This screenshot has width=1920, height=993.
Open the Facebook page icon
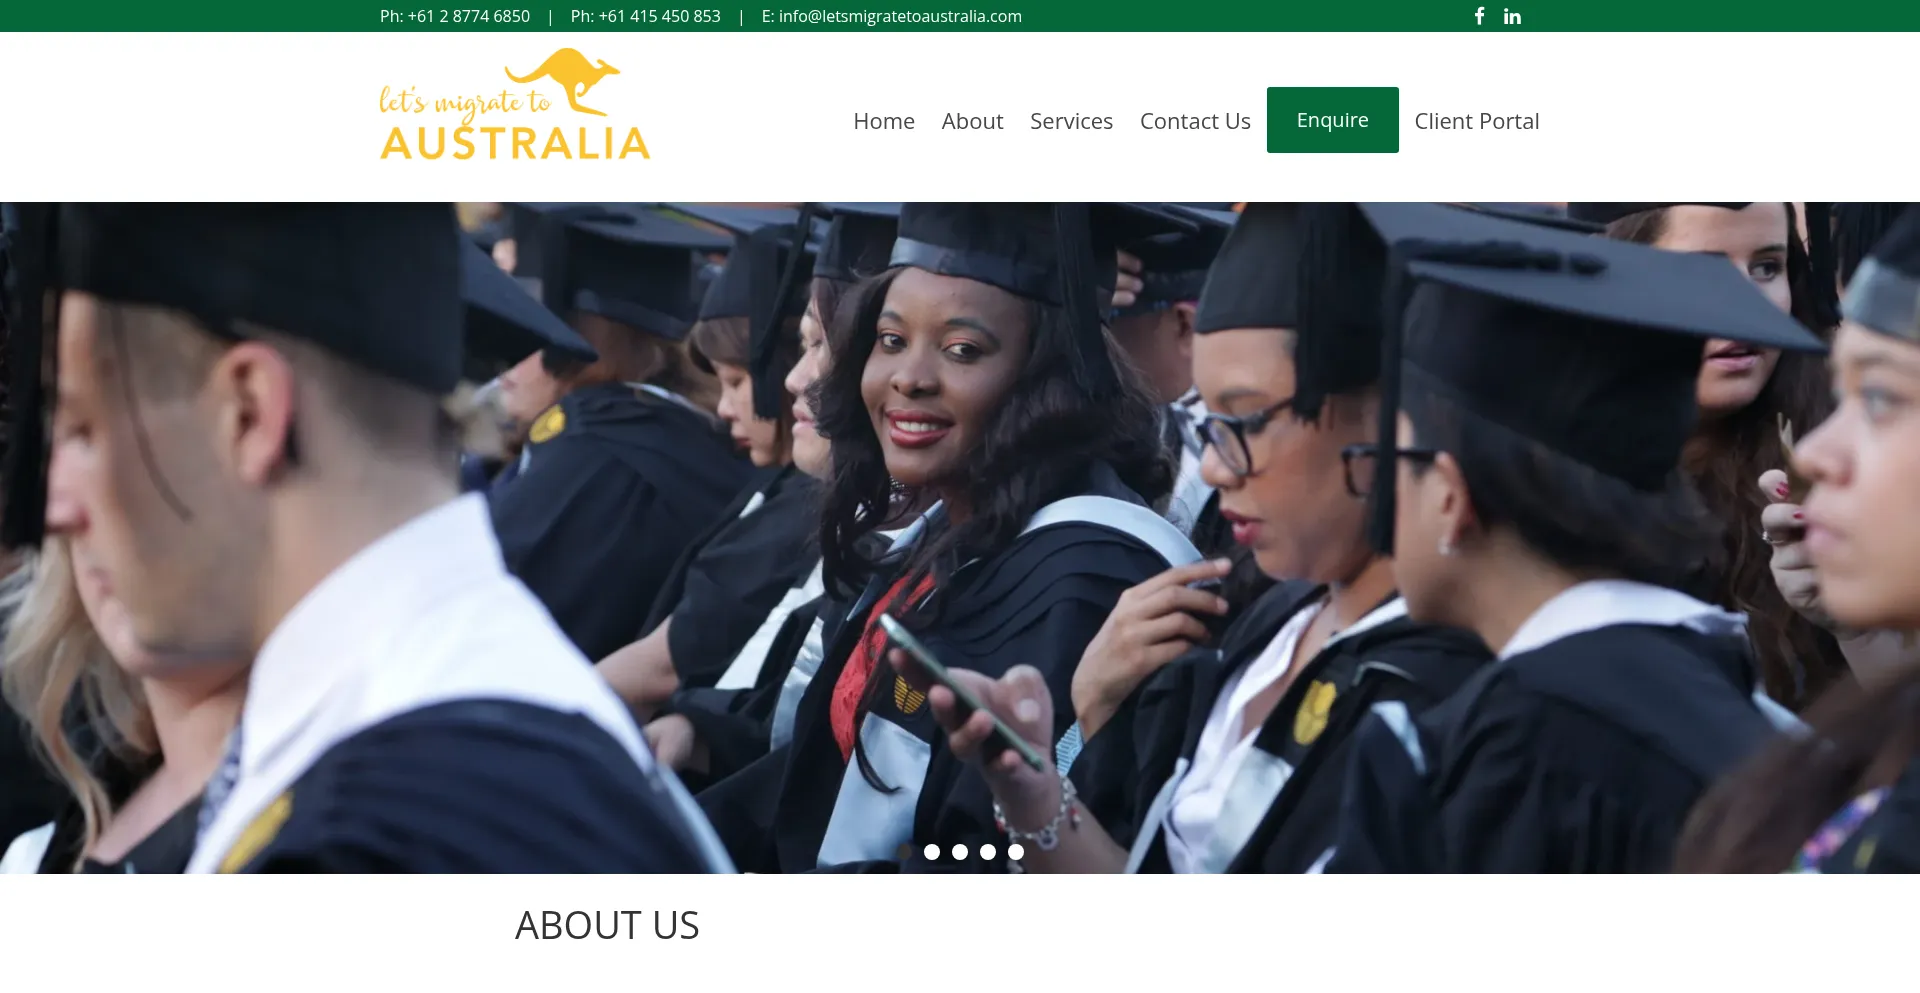pyautogui.click(x=1479, y=16)
